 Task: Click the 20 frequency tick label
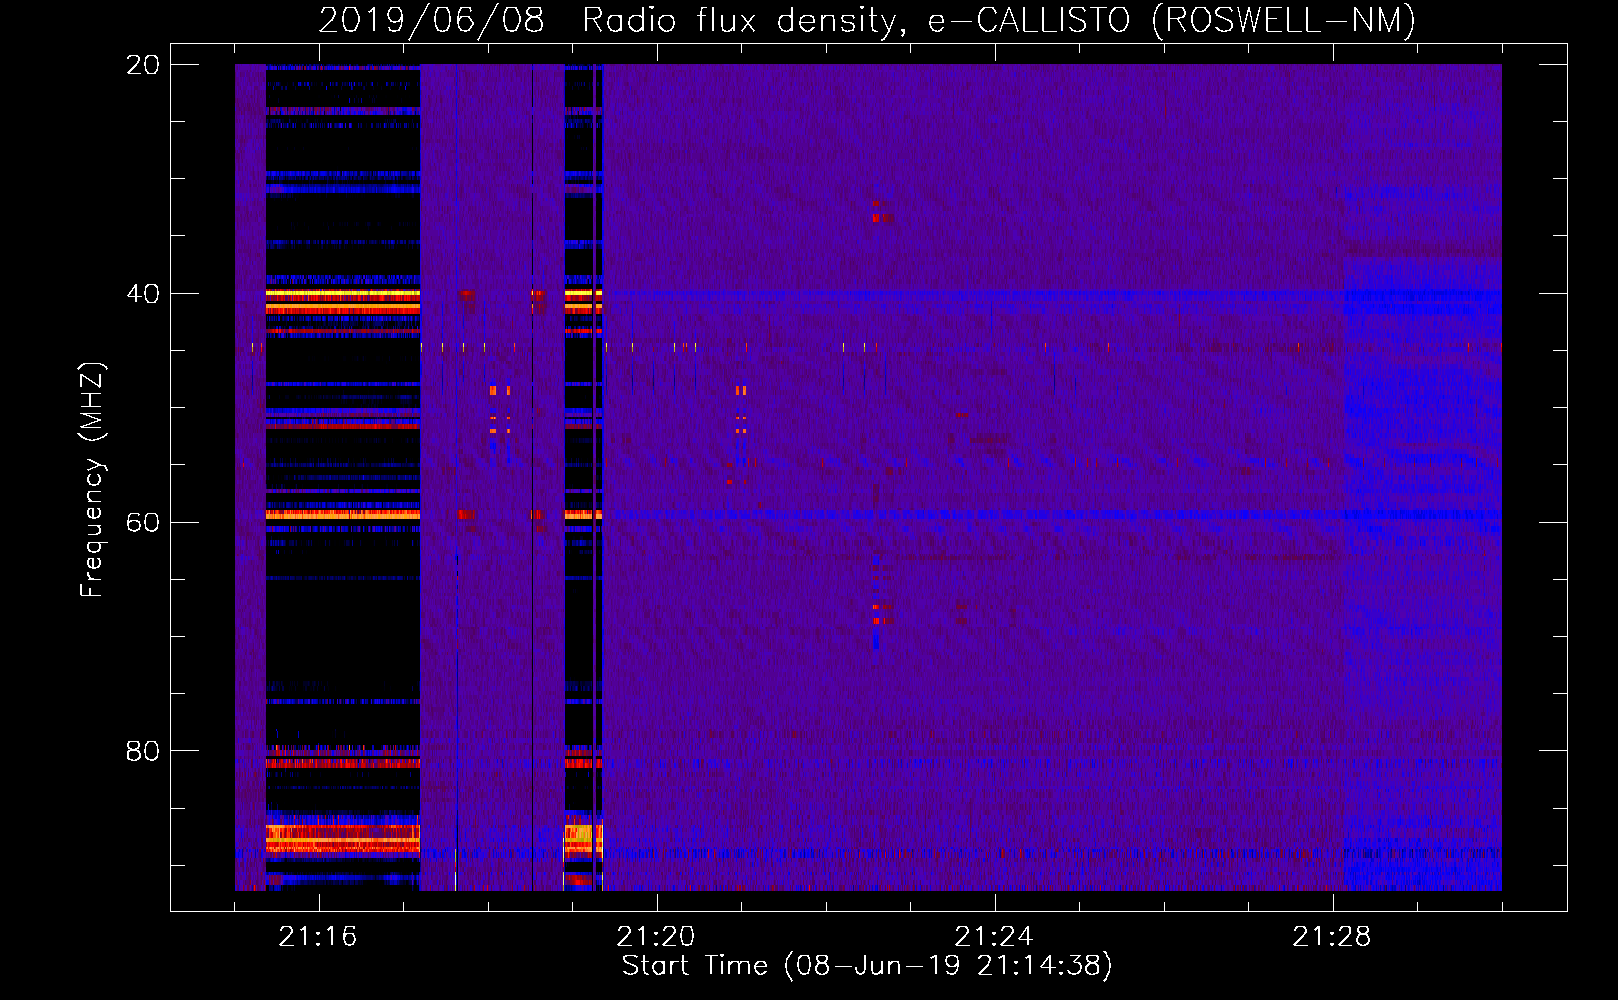click(143, 65)
